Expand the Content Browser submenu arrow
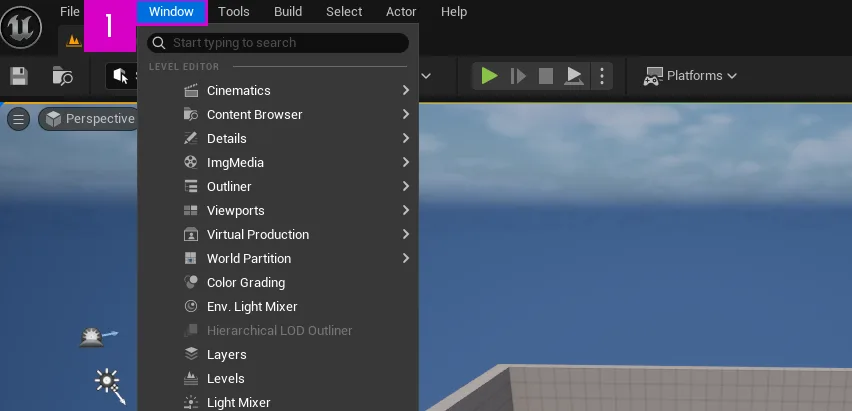 pos(406,114)
